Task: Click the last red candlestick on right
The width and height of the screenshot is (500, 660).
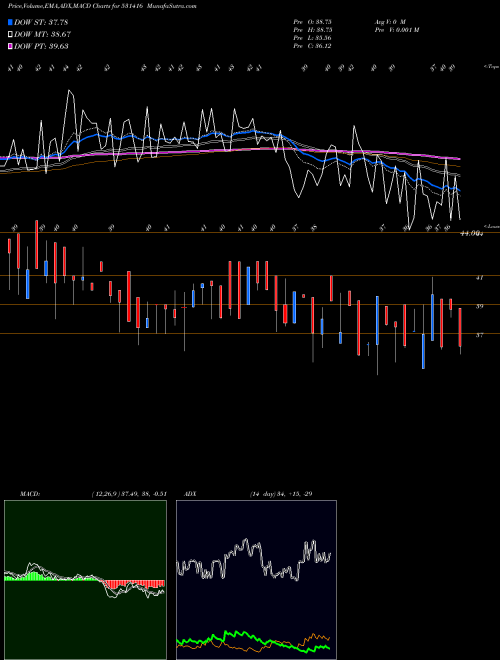Action: [460, 327]
